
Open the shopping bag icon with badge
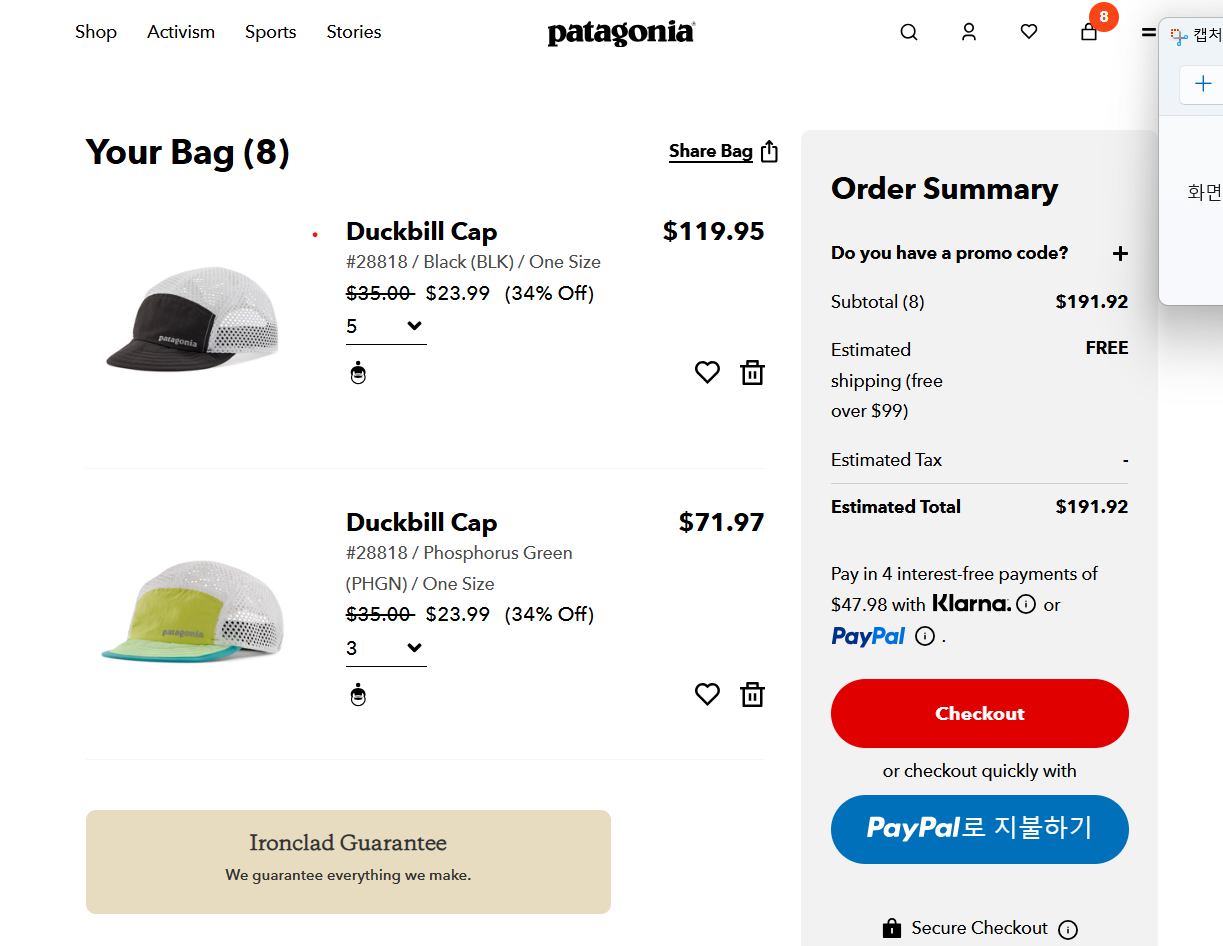[x=1089, y=32]
